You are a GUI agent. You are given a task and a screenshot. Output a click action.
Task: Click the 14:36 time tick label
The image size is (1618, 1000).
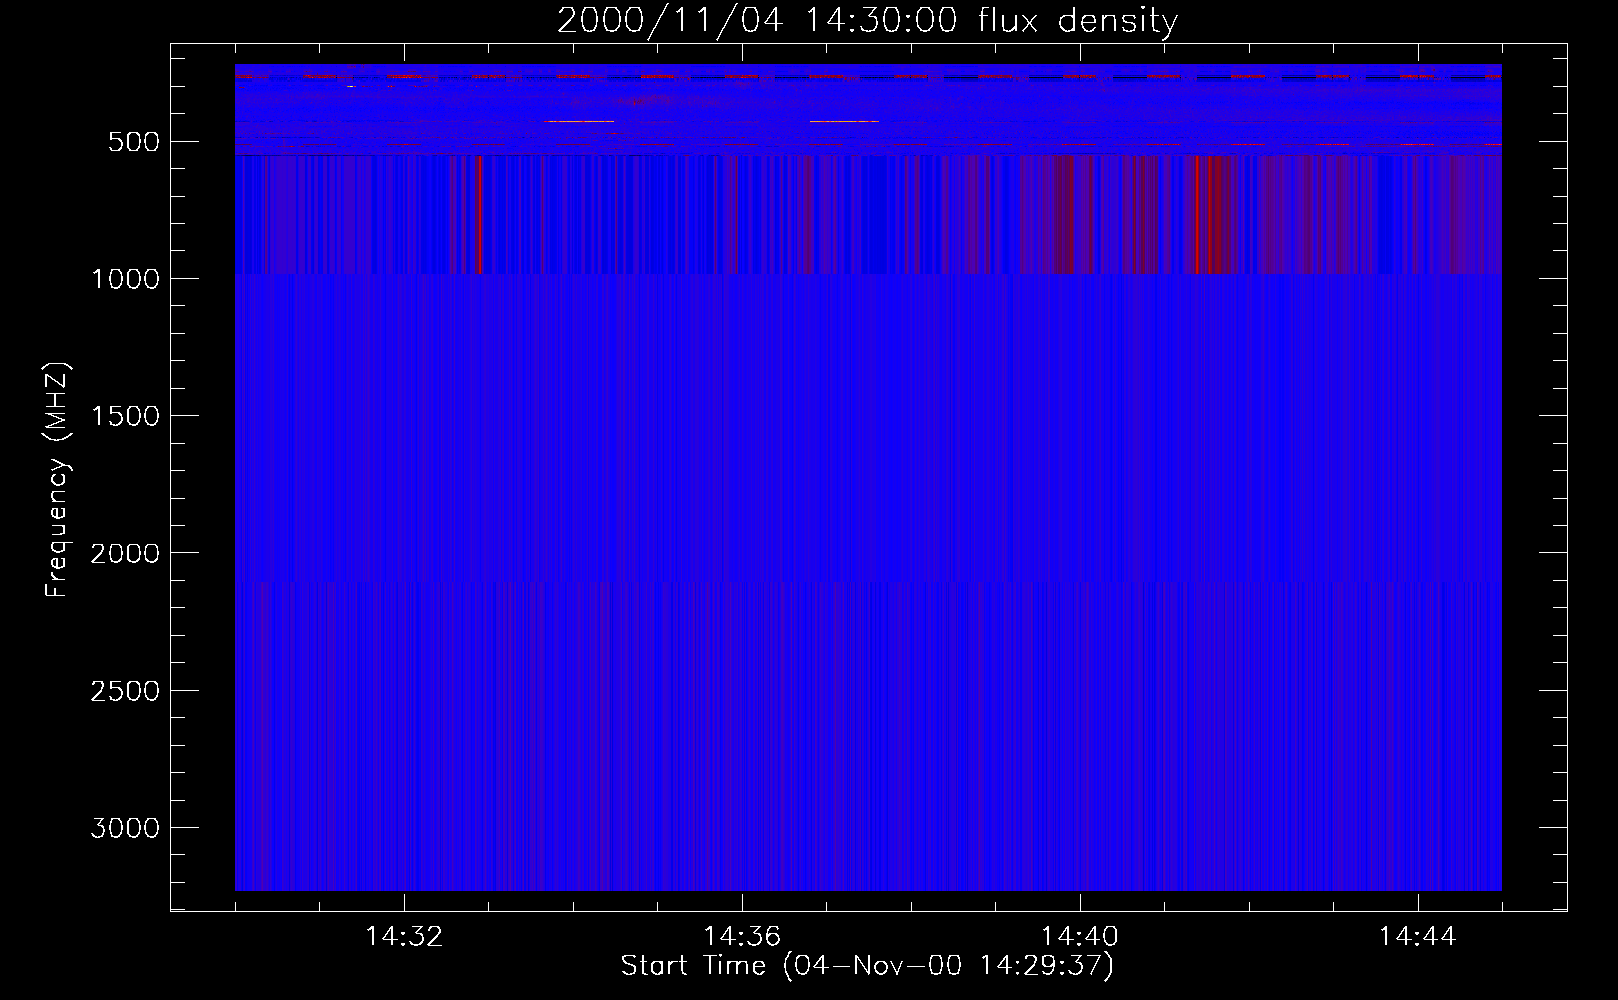pos(742,937)
